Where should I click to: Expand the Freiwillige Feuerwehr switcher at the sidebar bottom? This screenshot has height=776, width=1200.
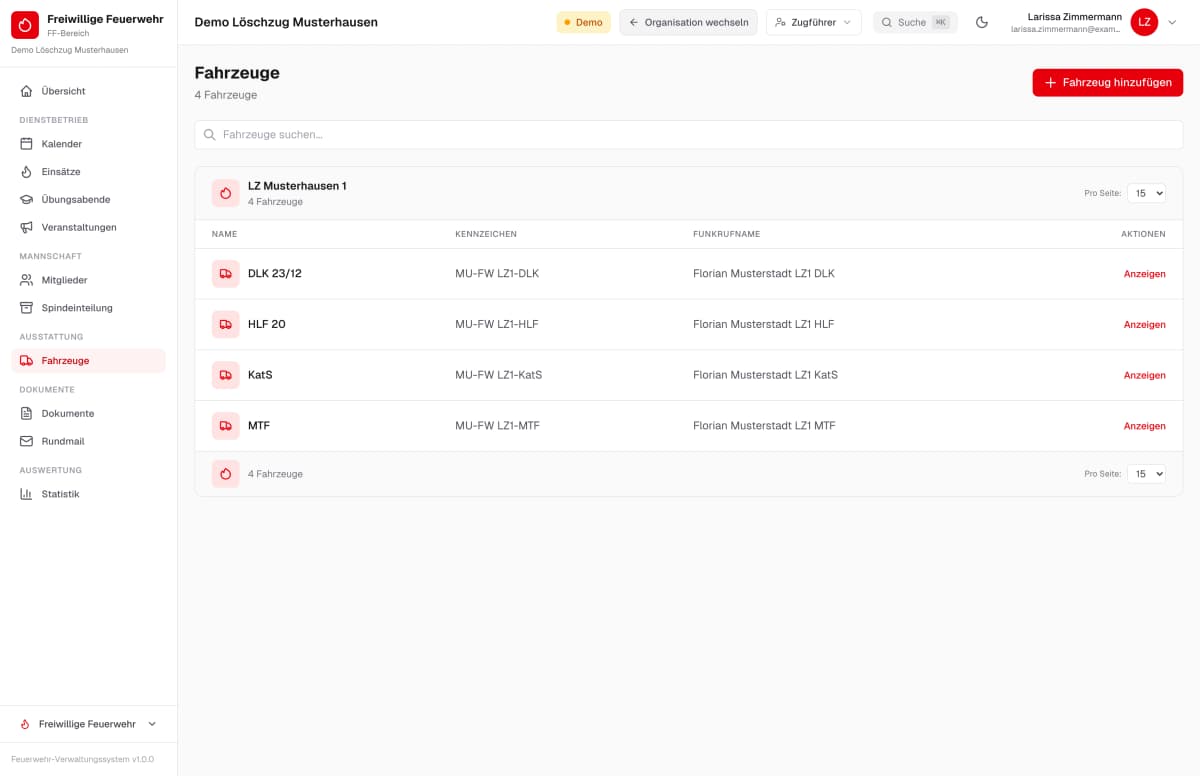tap(88, 724)
